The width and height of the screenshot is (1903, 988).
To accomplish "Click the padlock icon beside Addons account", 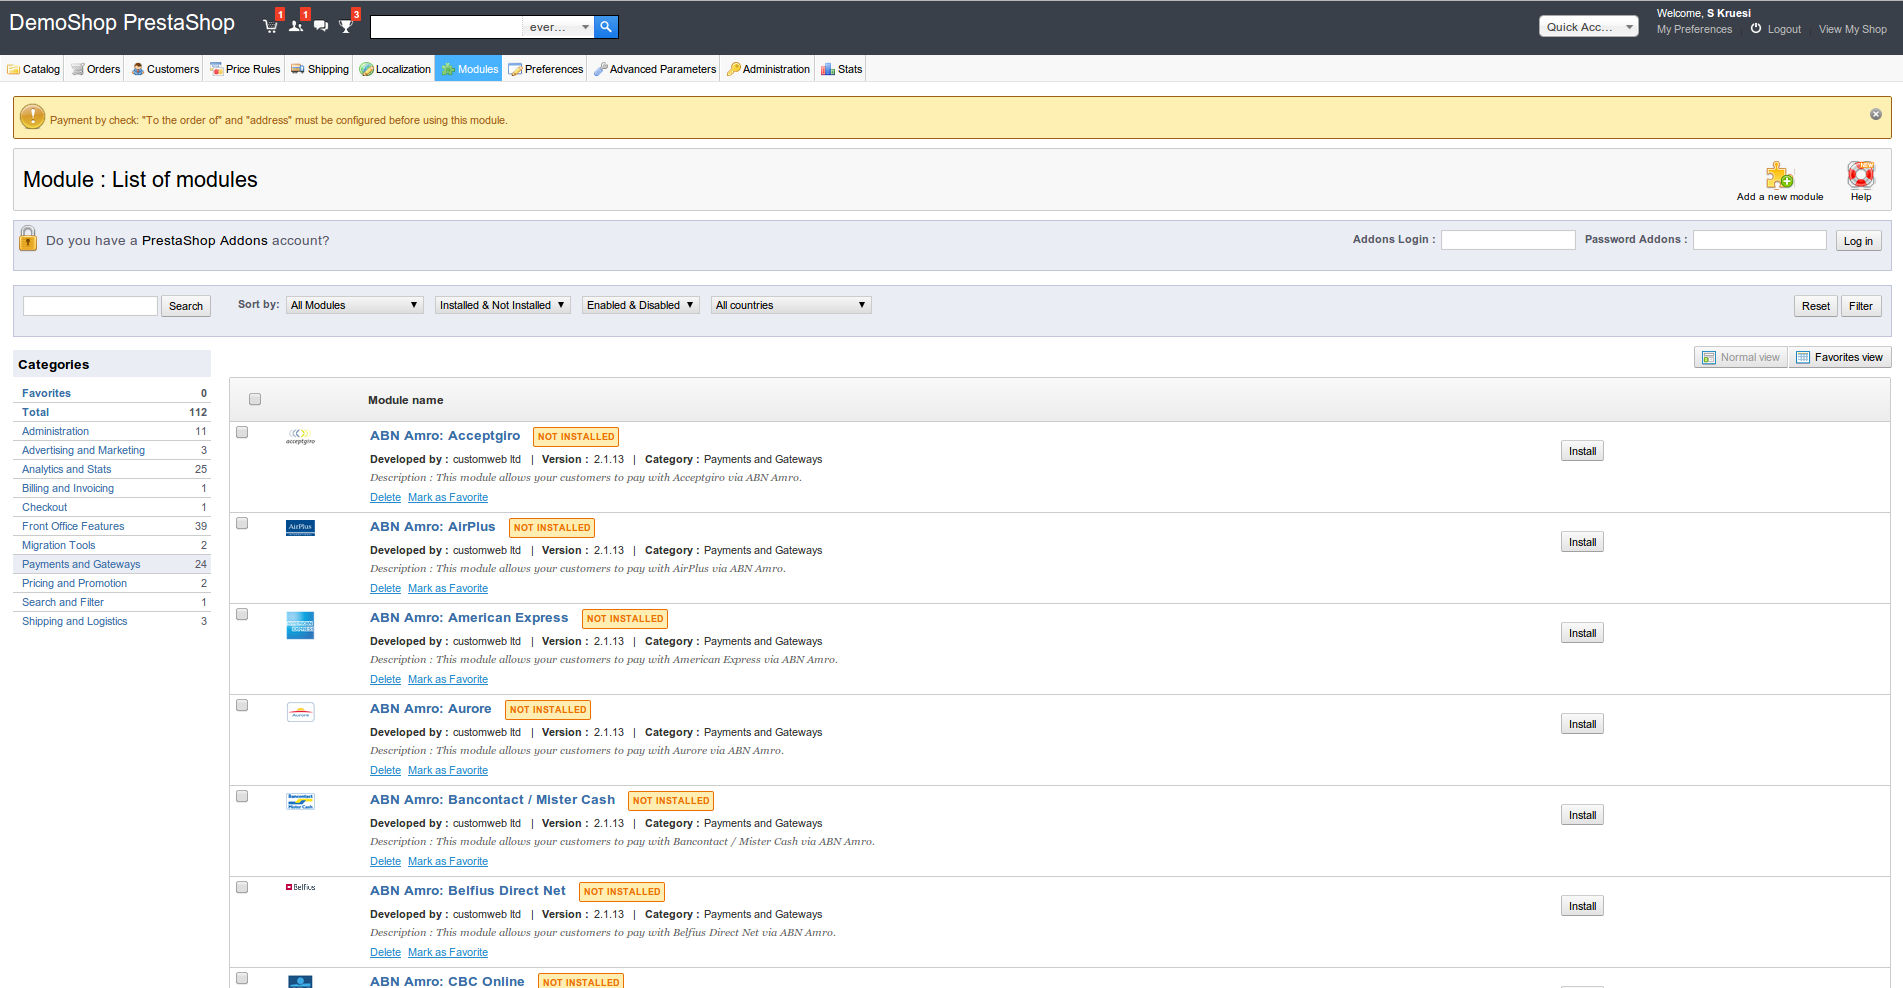I will point(28,238).
